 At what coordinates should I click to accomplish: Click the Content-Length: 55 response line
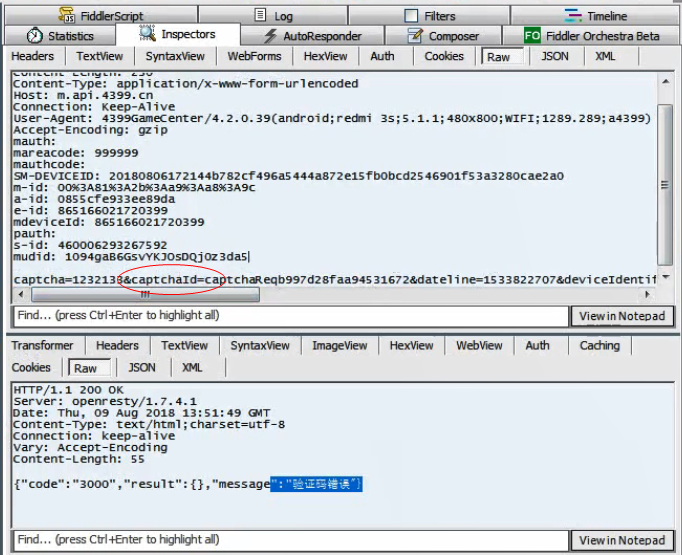(x=79, y=459)
